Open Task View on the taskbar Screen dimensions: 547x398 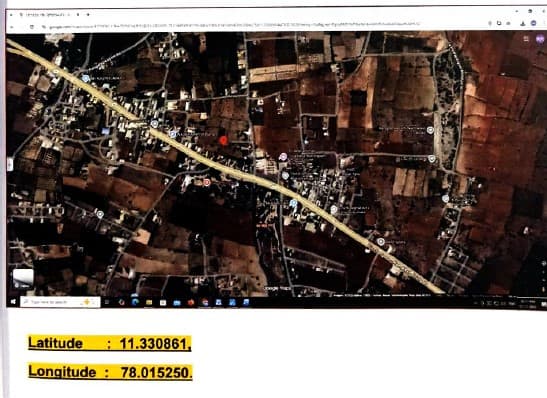tap(107, 302)
